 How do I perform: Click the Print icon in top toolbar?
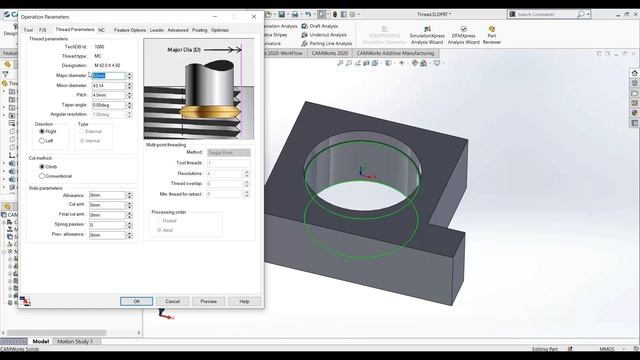point(295,14)
